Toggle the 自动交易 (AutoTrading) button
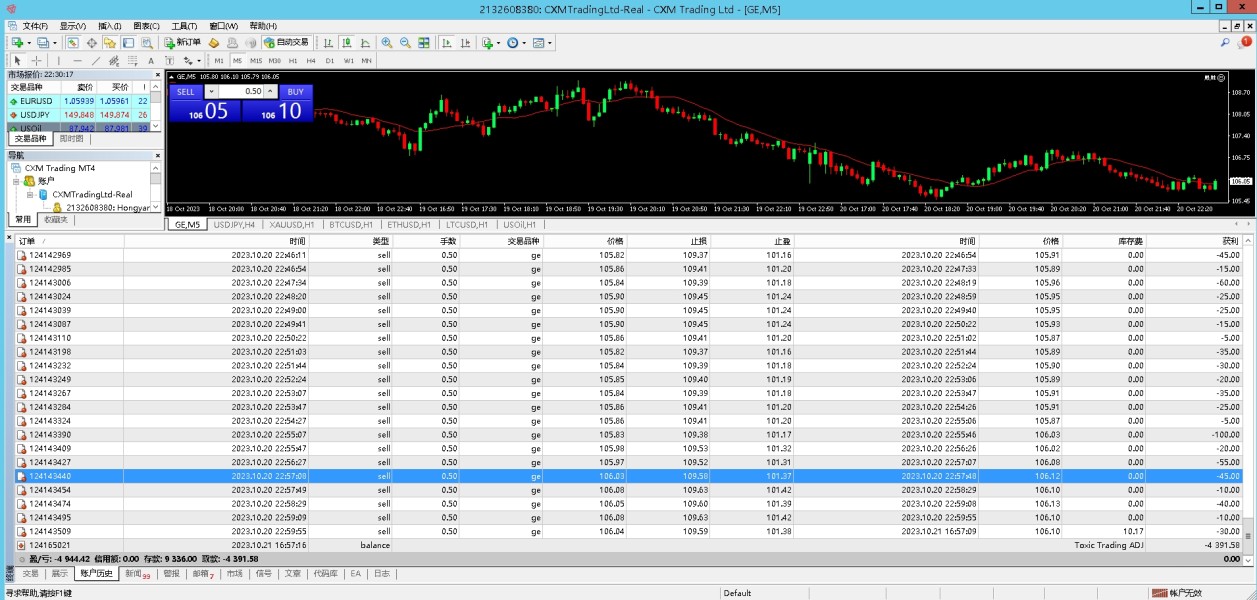 tap(286, 43)
